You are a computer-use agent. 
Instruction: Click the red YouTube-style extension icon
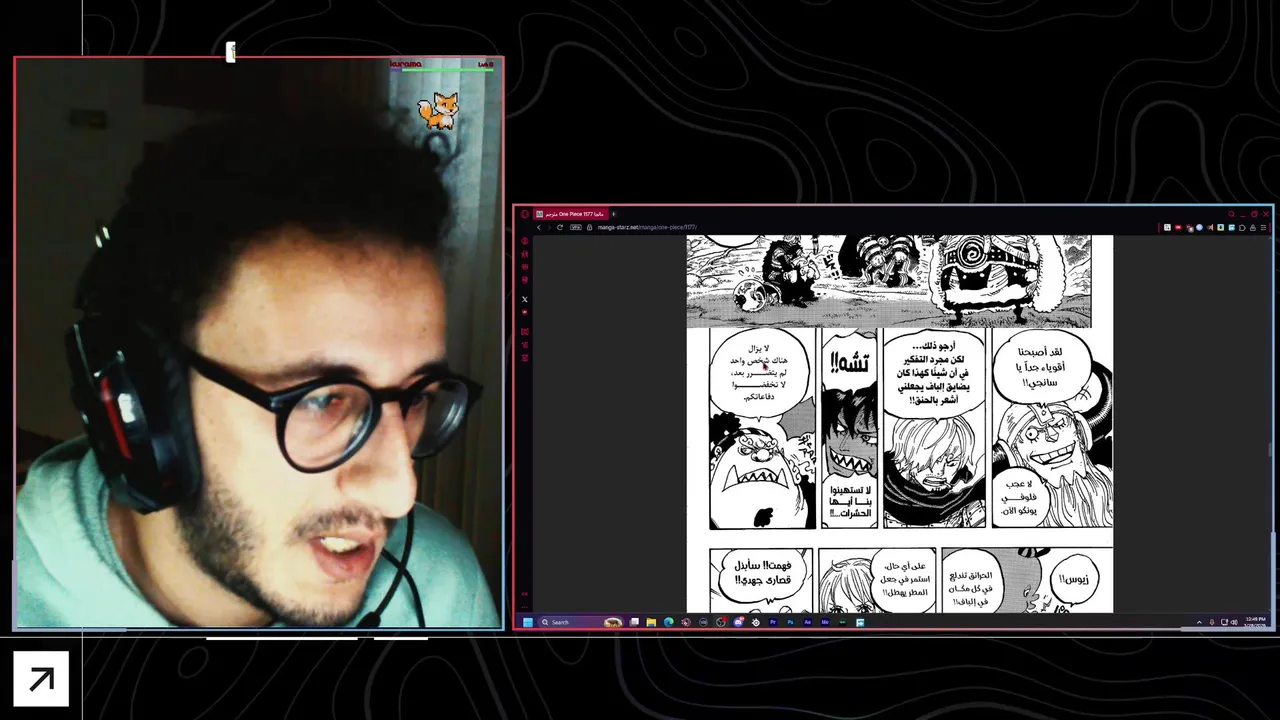[x=1178, y=227]
